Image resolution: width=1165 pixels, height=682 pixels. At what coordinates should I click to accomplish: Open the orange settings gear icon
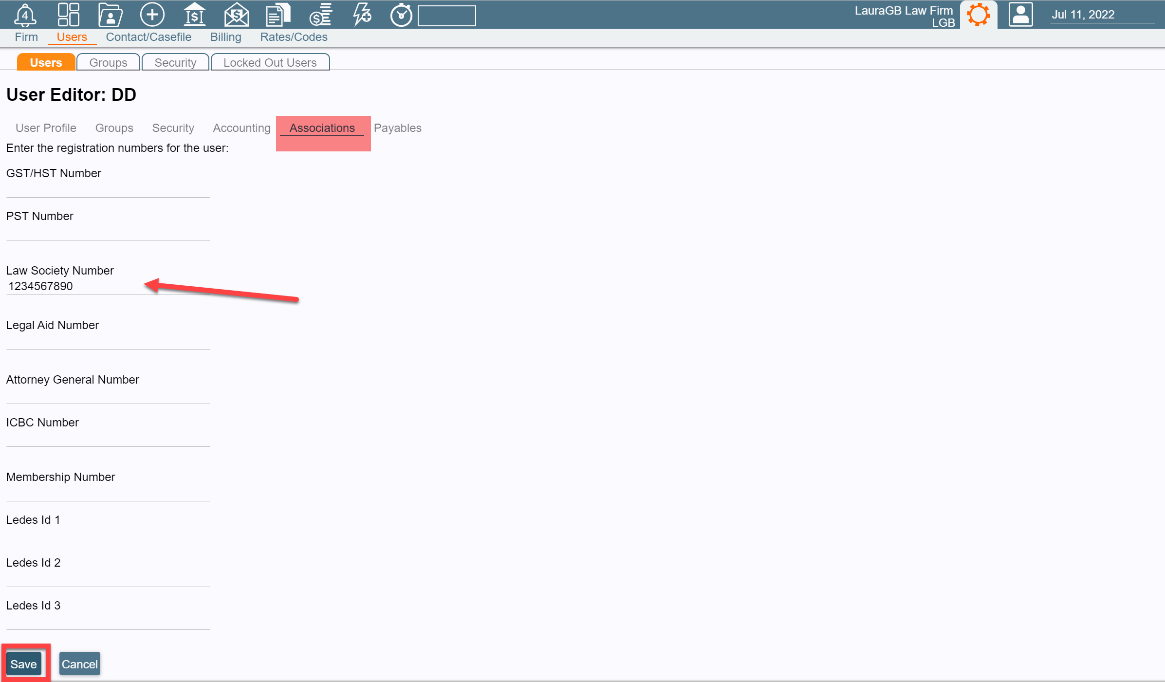point(979,14)
